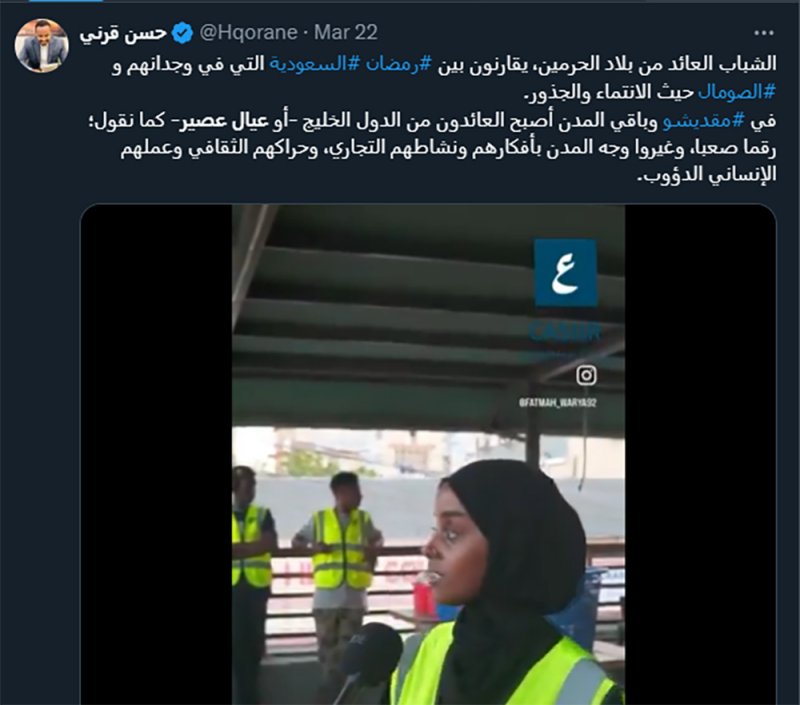Open the #رمضان hashtag
Viewport: 800px width, 705px height.
pyautogui.click(x=399, y=64)
